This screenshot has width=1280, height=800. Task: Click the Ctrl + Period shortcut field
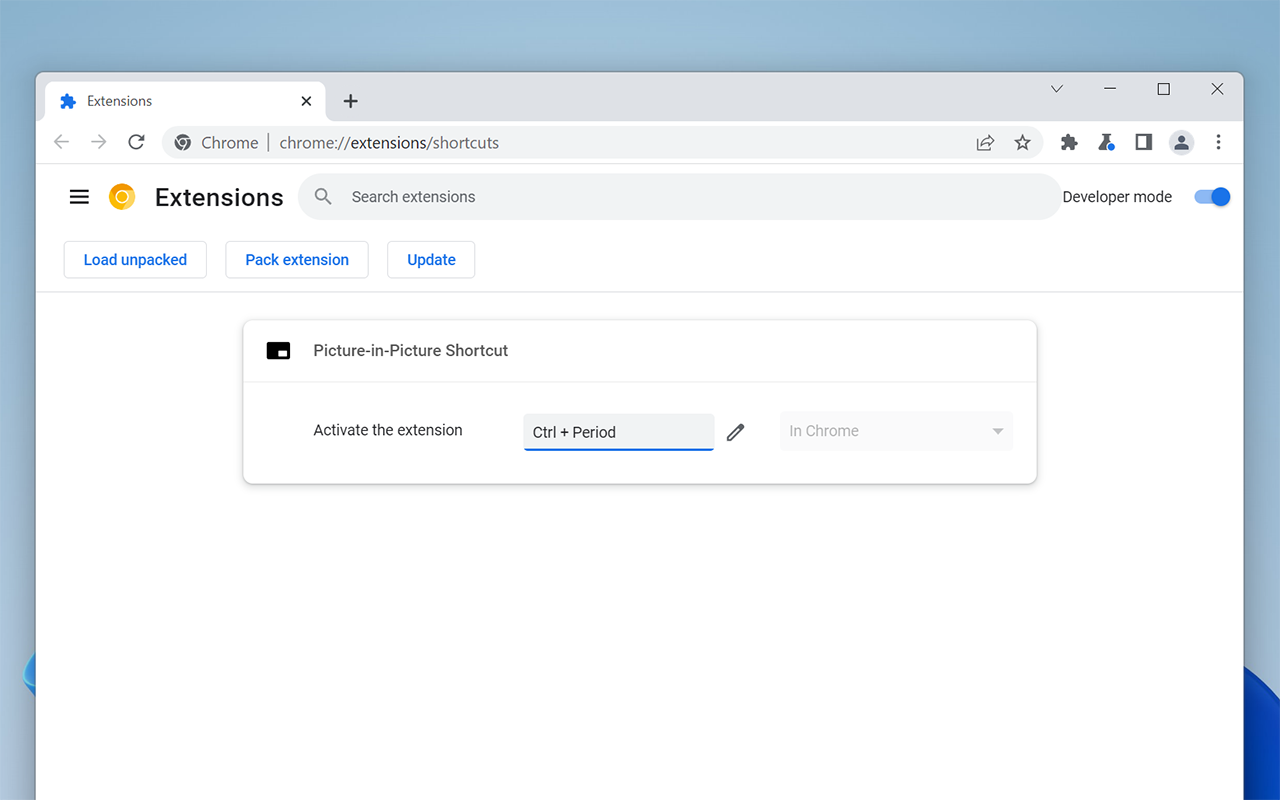[618, 432]
